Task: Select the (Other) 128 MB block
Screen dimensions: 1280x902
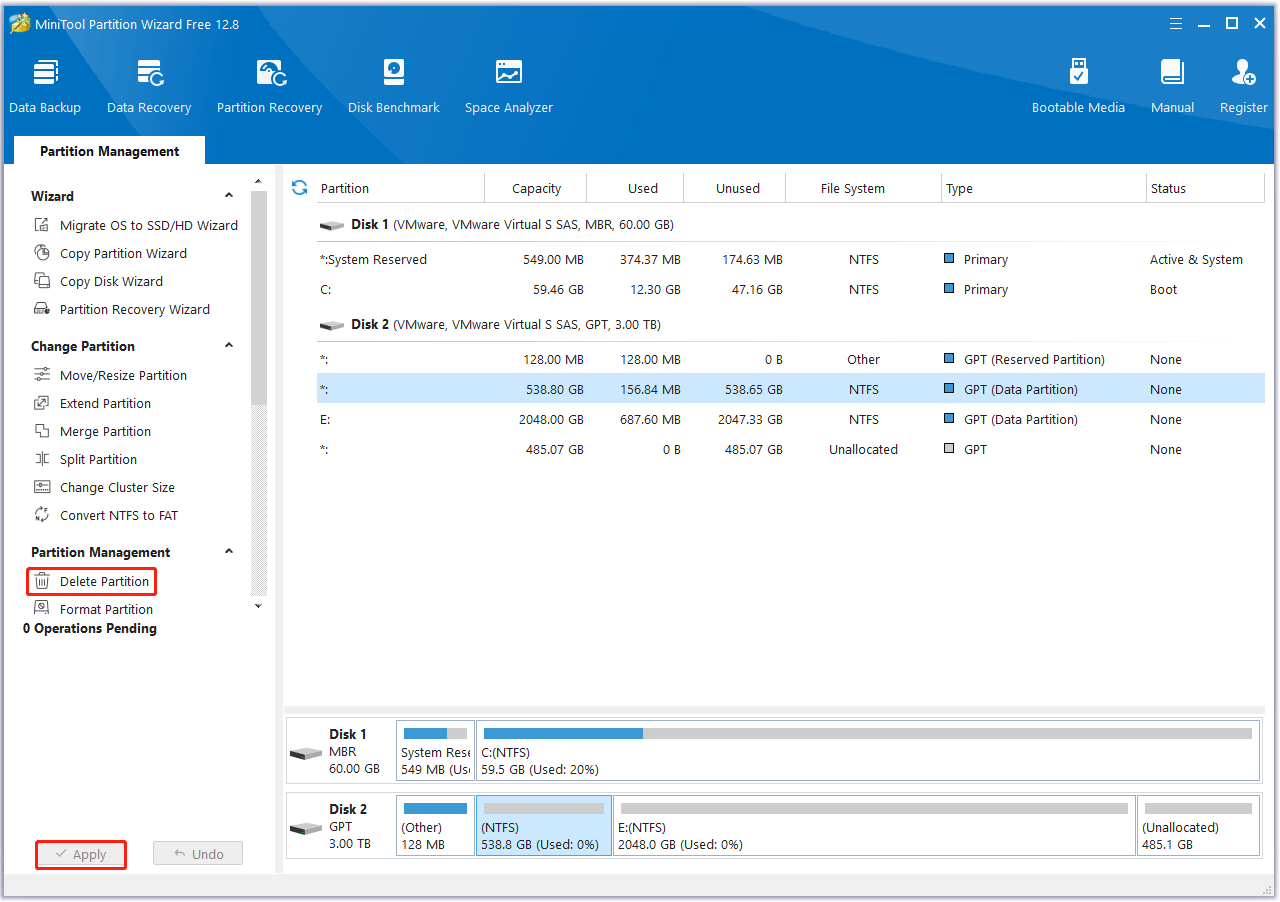Action: tap(435, 826)
